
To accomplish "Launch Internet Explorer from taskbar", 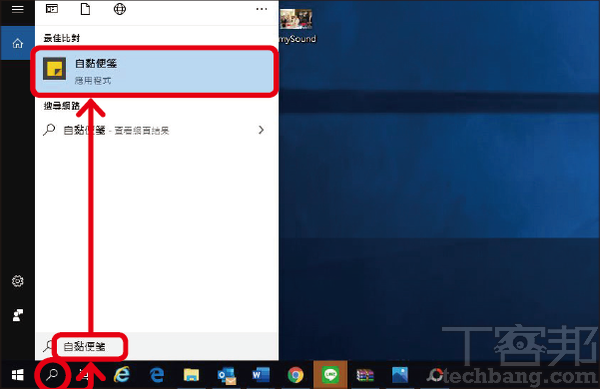I will (122, 375).
